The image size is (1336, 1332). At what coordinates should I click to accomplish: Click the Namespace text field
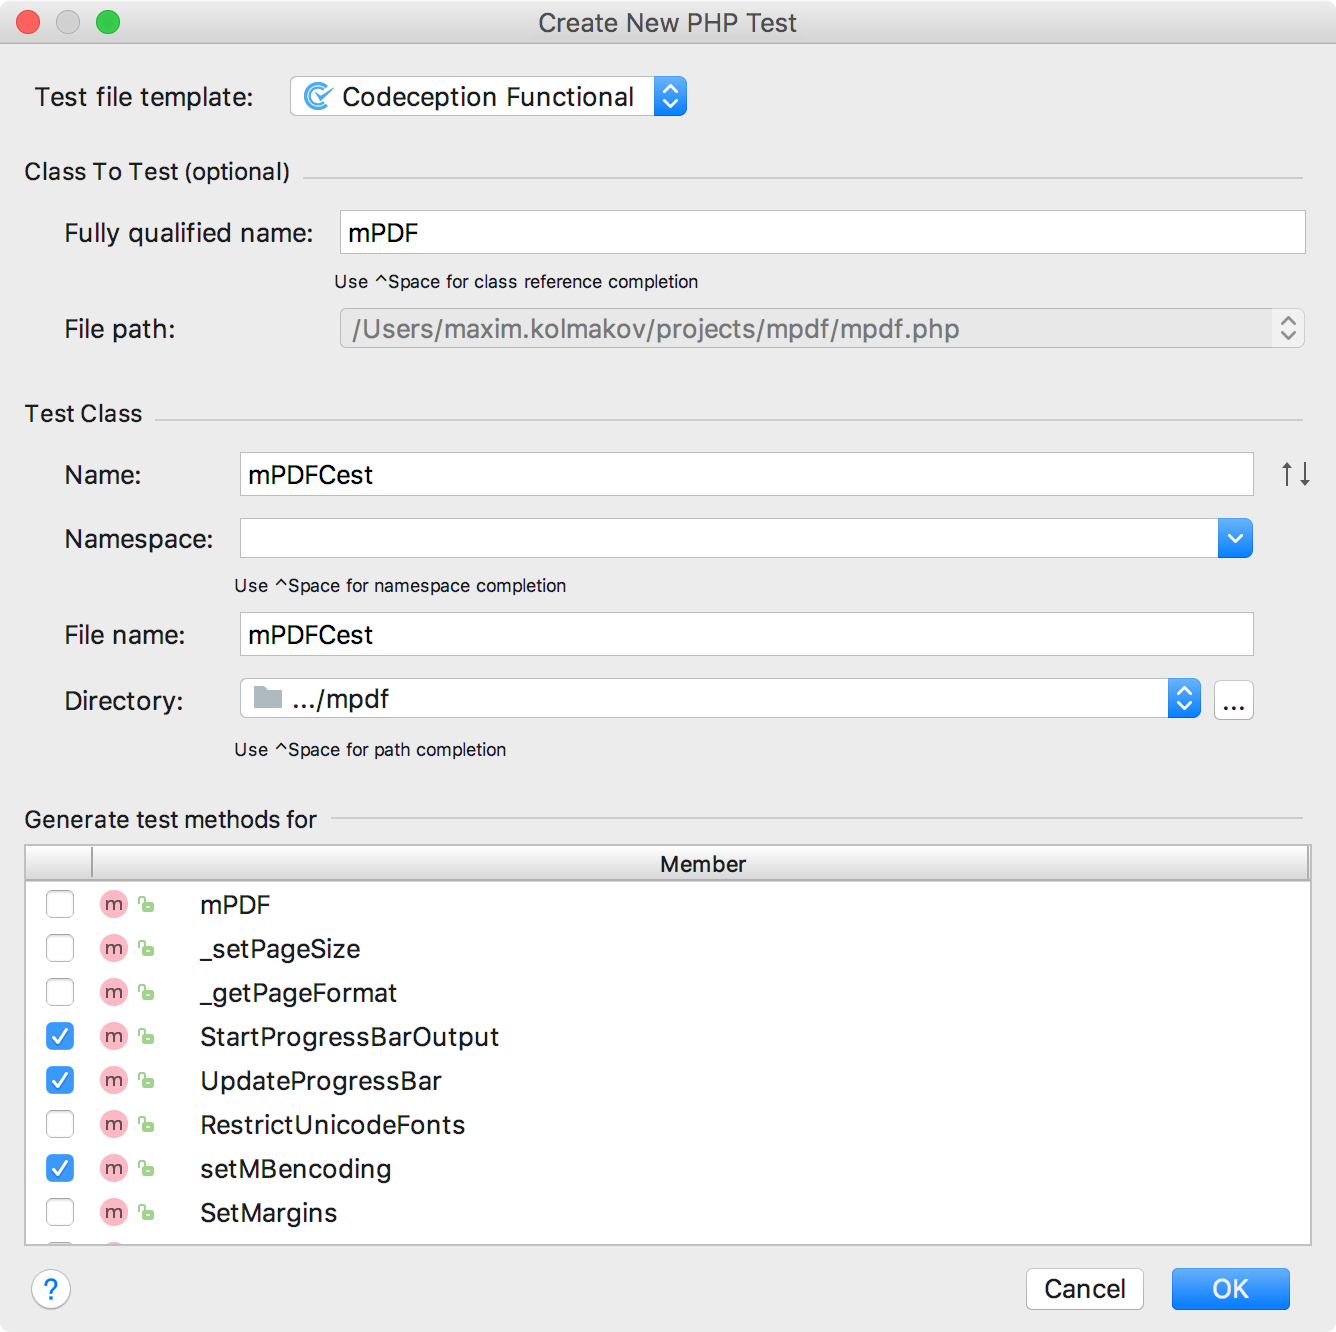[729, 538]
